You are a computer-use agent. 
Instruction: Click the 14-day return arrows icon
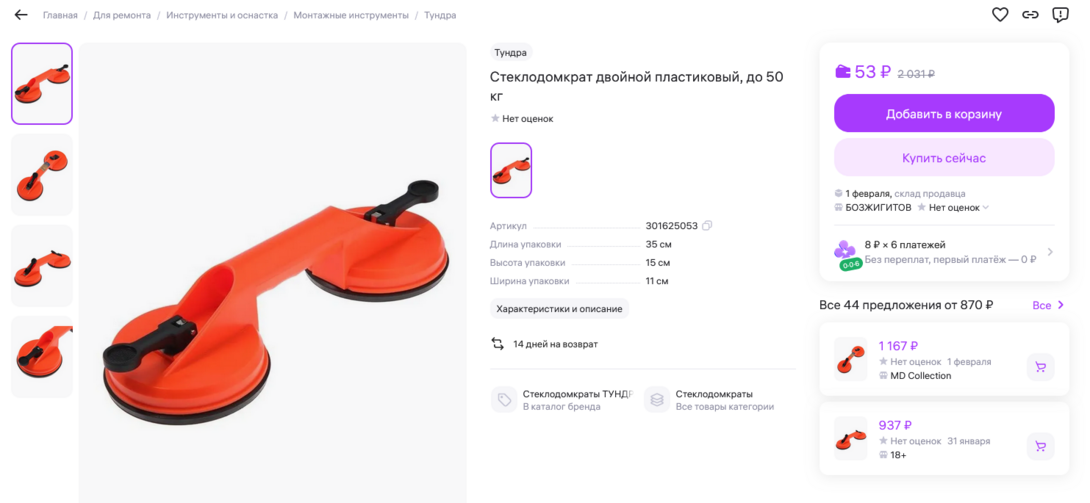(x=497, y=344)
